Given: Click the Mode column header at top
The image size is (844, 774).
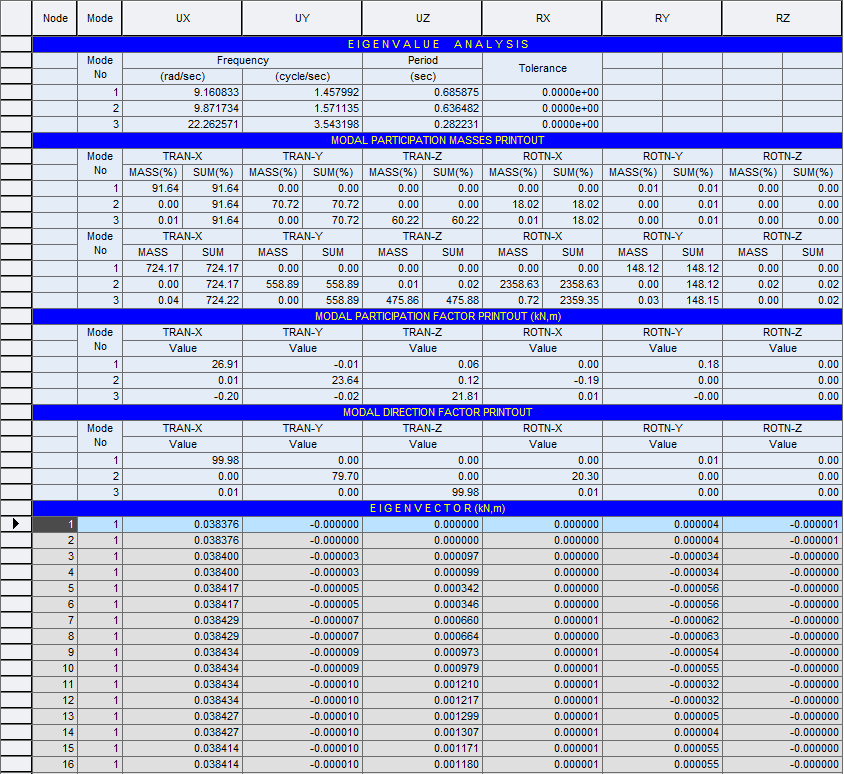Looking at the screenshot, I should coord(100,18).
